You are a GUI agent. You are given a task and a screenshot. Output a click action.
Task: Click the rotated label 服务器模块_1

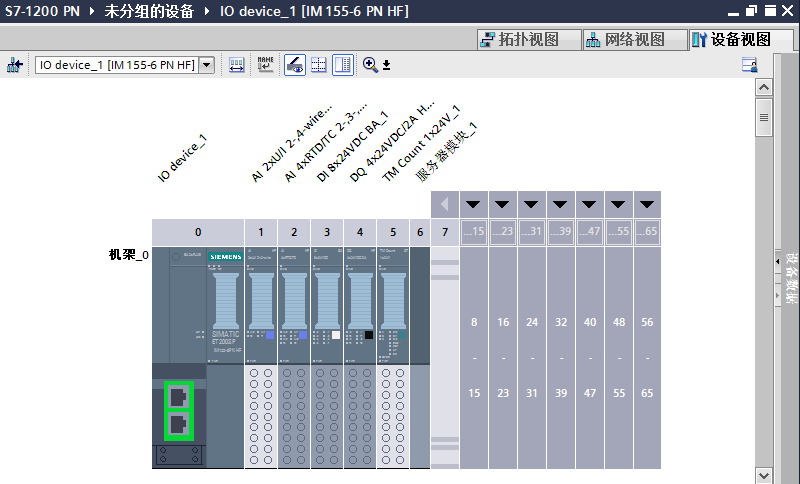446,152
